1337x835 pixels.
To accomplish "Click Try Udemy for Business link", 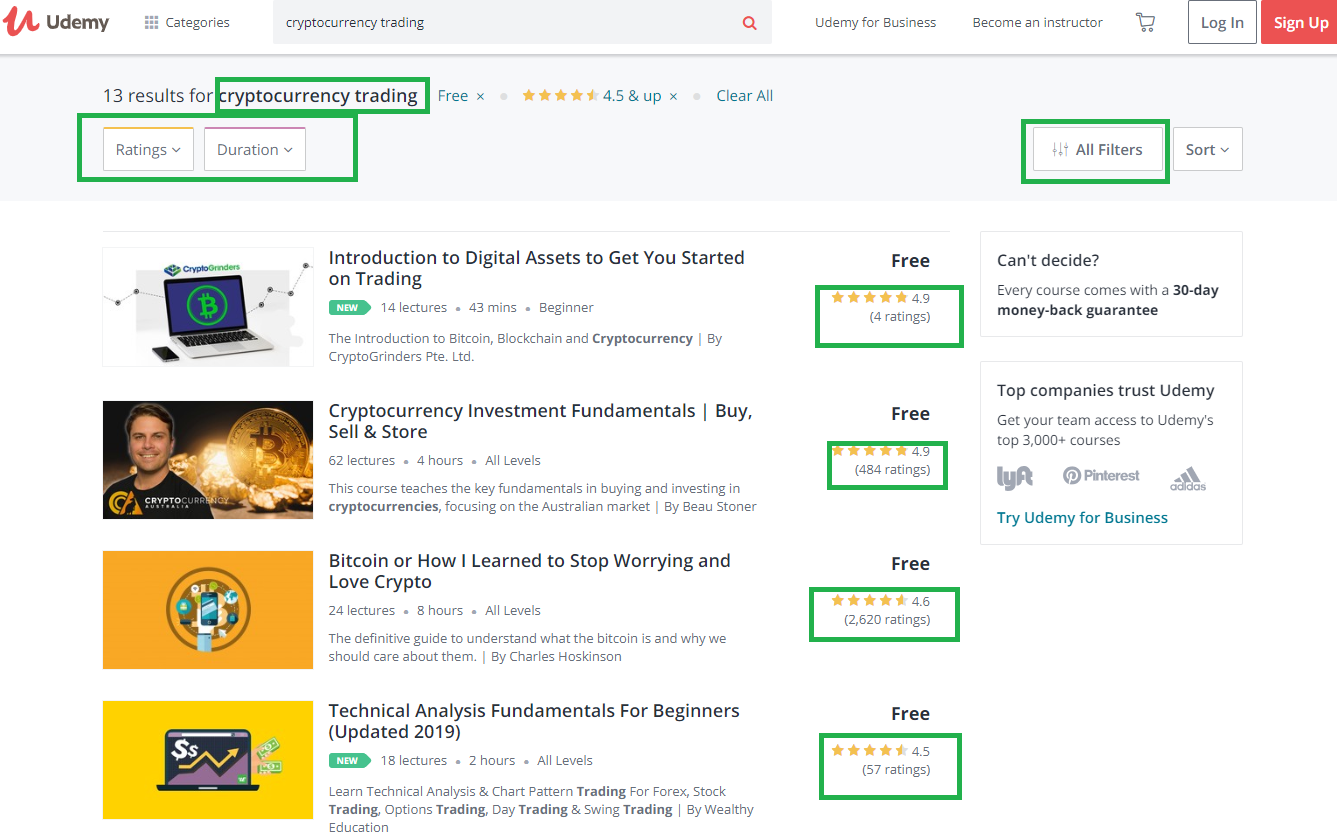I will click(1082, 517).
